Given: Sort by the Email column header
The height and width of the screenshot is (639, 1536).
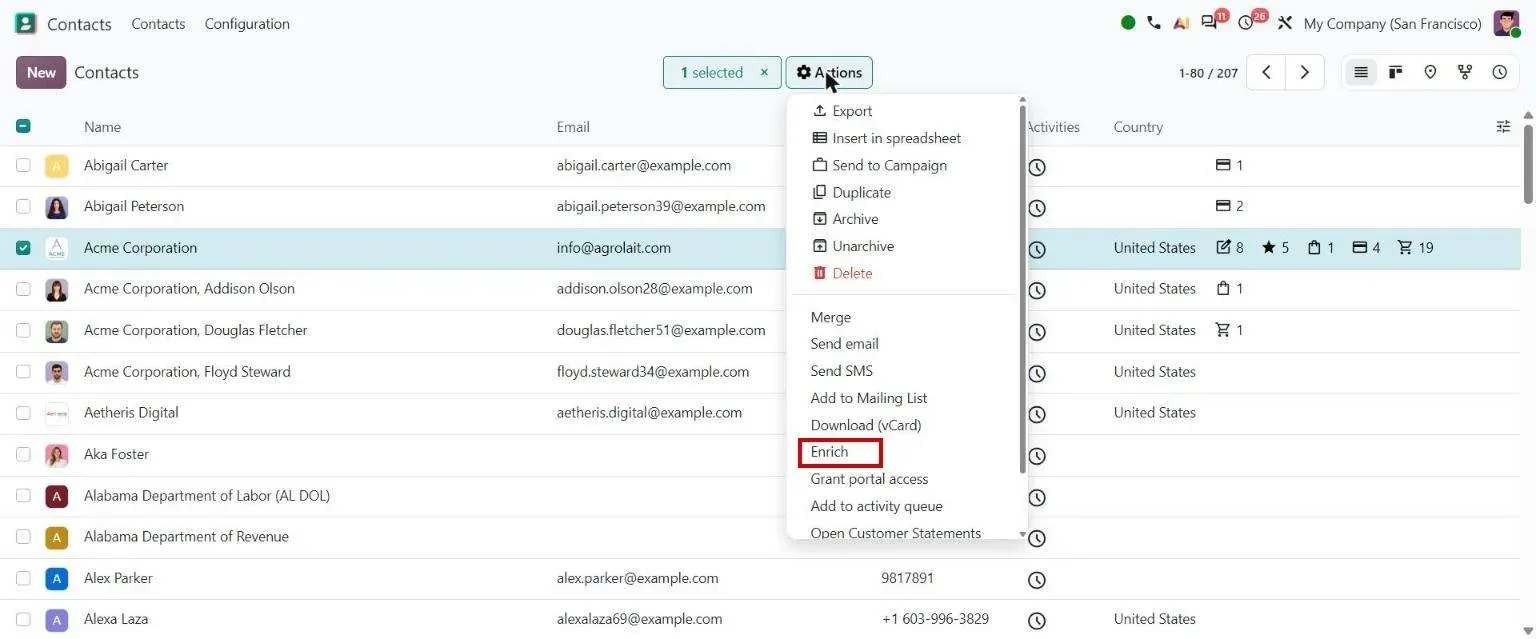Looking at the screenshot, I should tap(573, 127).
